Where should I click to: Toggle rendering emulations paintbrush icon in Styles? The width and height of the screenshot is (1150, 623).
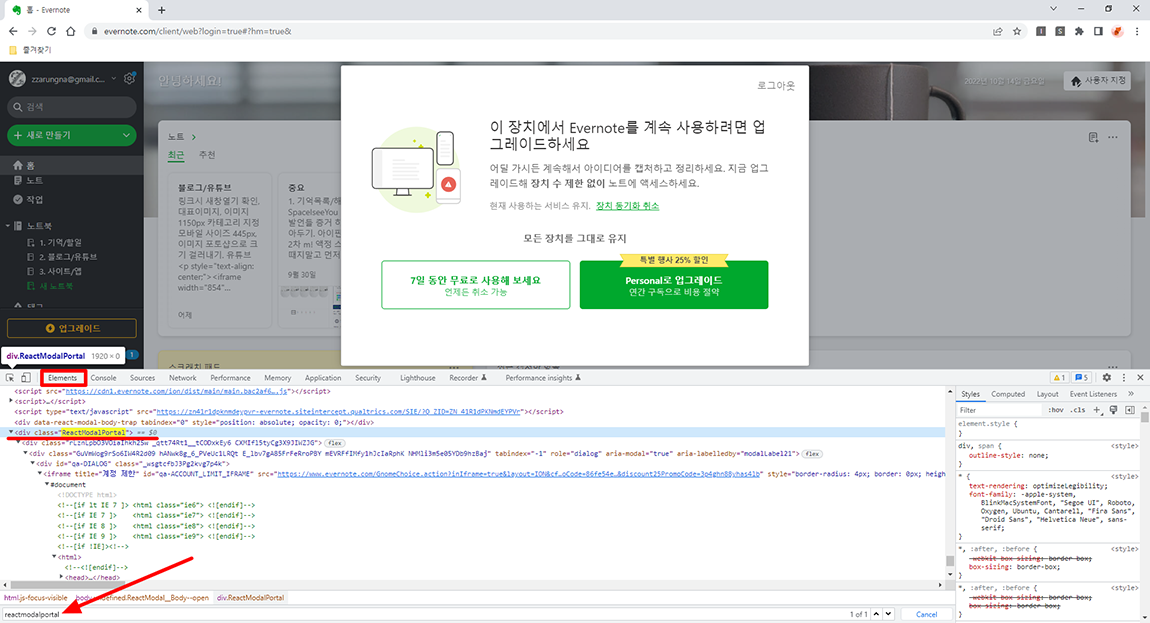click(1113, 410)
